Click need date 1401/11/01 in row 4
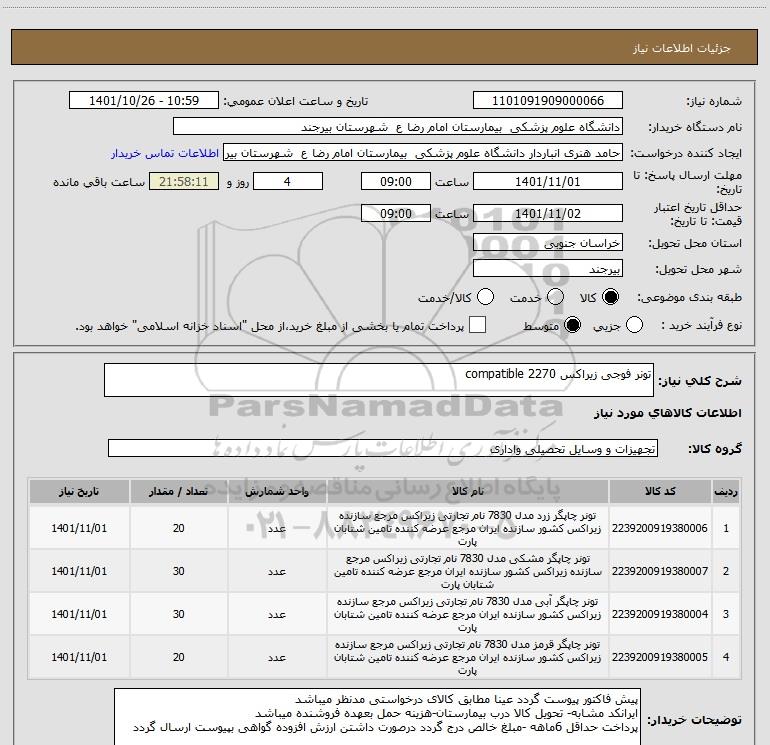The image size is (770, 745). coord(79,657)
